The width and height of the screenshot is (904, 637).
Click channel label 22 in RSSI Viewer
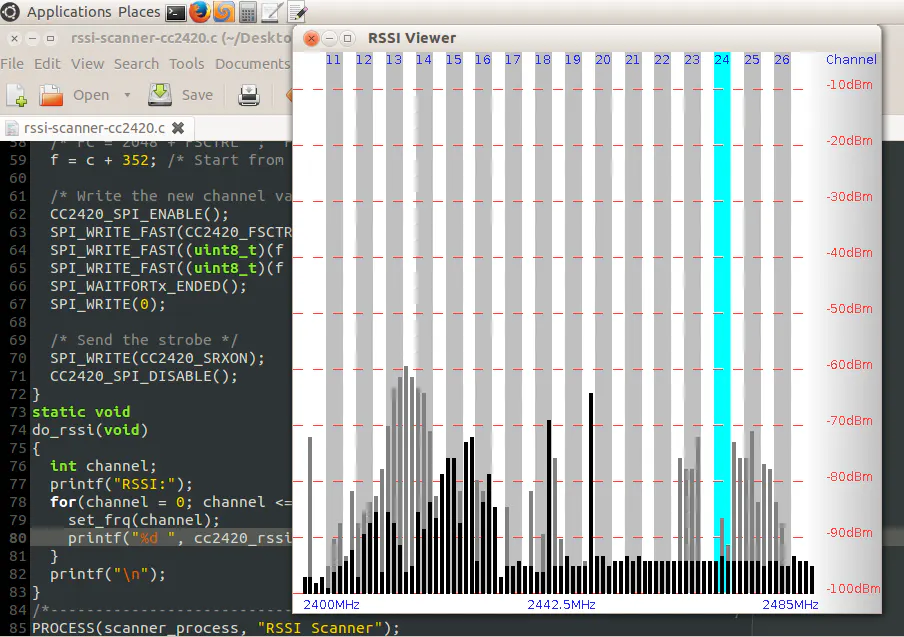tap(662, 60)
